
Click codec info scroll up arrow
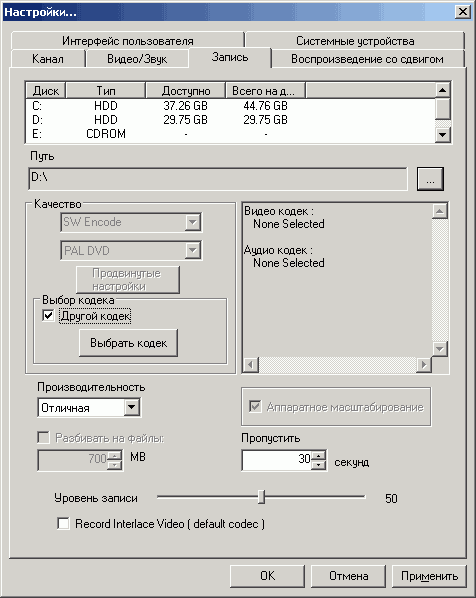point(439,211)
